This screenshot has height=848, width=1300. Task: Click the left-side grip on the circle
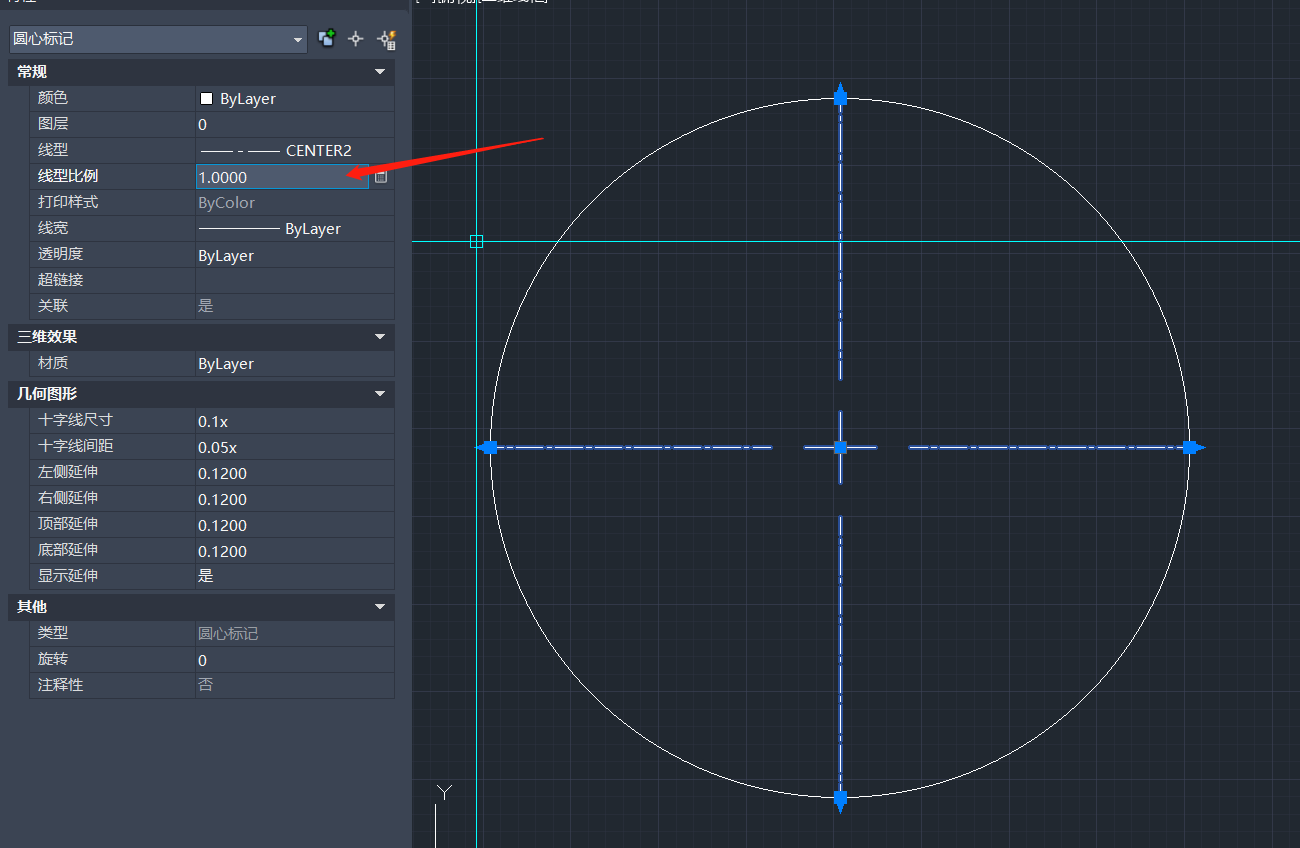tap(490, 447)
